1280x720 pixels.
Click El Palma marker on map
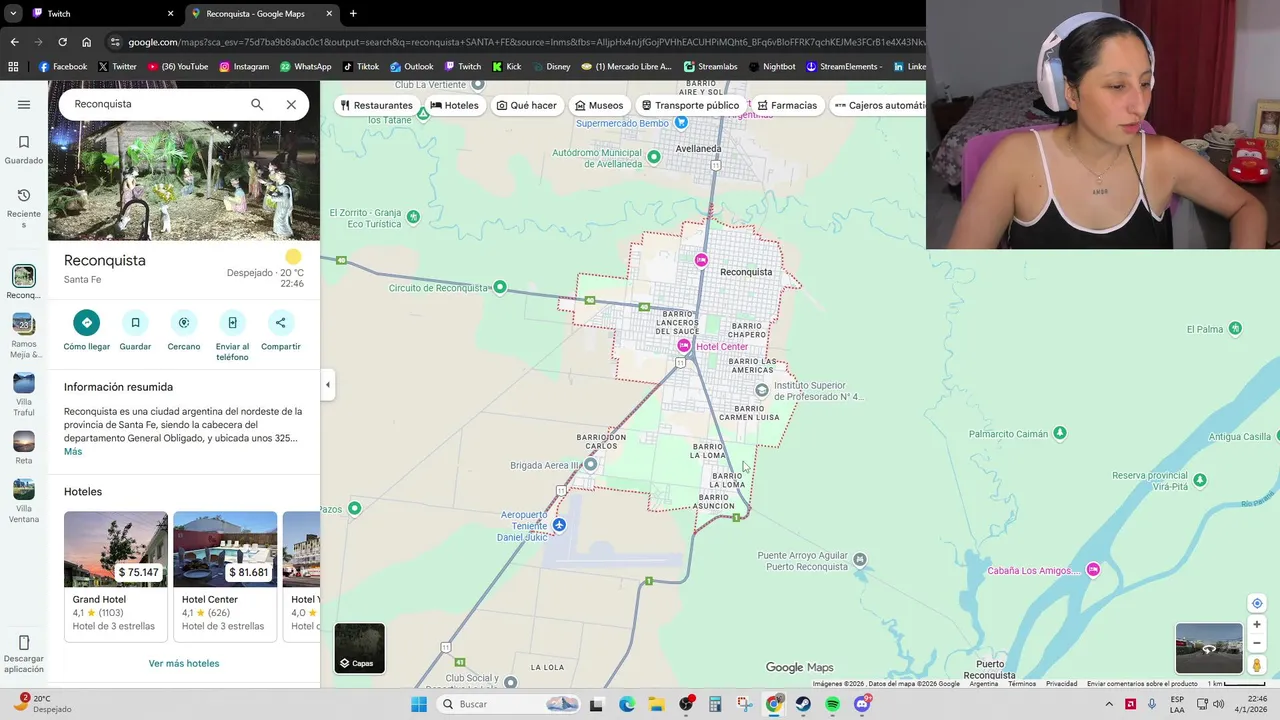(1236, 328)
